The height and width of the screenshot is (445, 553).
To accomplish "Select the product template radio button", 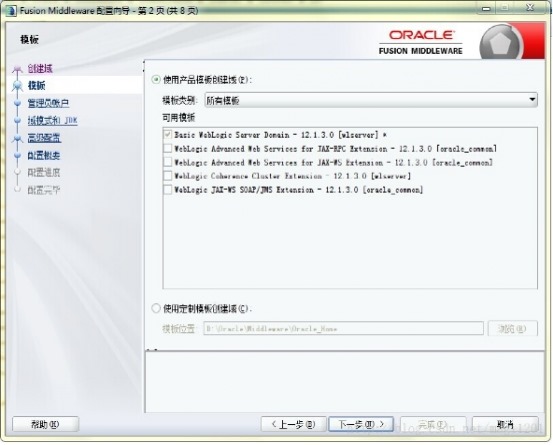I will (156, 80).
